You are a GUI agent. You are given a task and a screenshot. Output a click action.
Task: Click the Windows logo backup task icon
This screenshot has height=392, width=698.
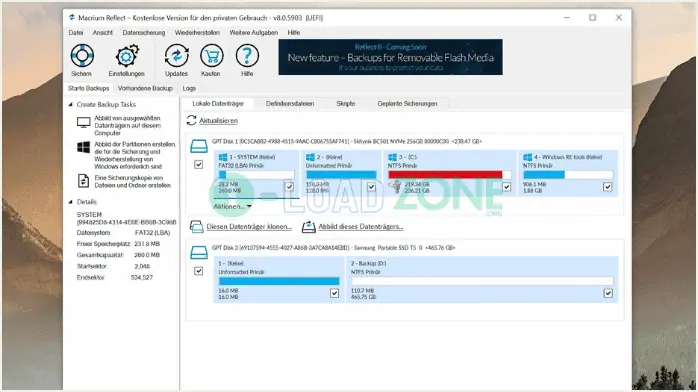84,147
